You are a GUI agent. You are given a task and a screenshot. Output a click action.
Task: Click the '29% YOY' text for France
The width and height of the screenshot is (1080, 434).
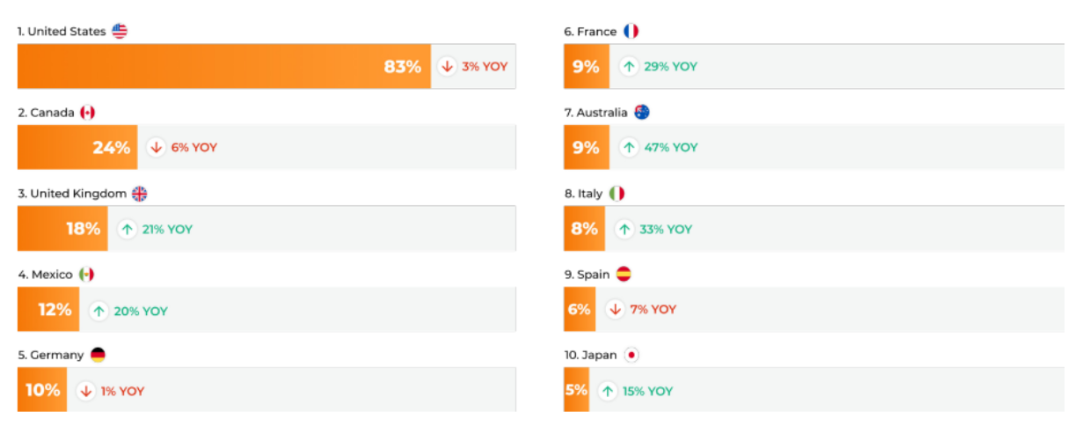pos(670,67)
